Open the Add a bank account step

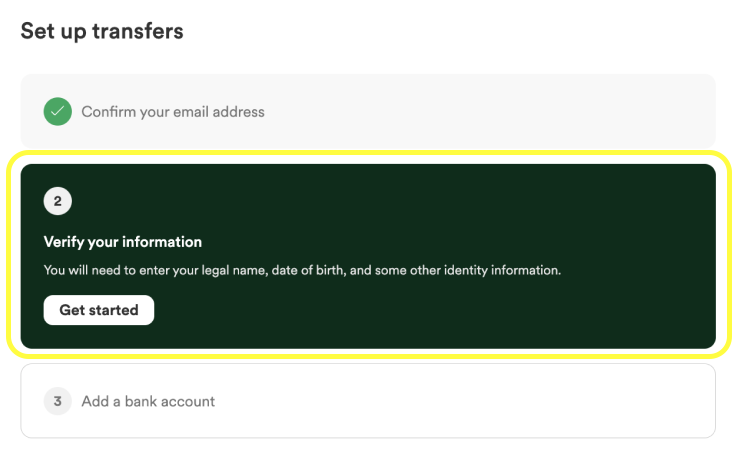[x=148, y=401]
